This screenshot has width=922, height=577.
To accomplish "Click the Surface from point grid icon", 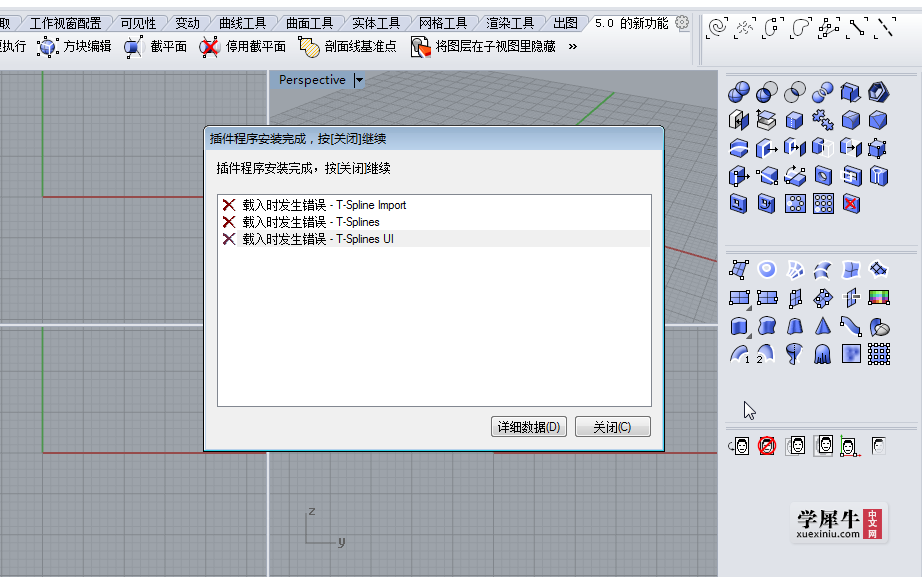I will 878,354.
